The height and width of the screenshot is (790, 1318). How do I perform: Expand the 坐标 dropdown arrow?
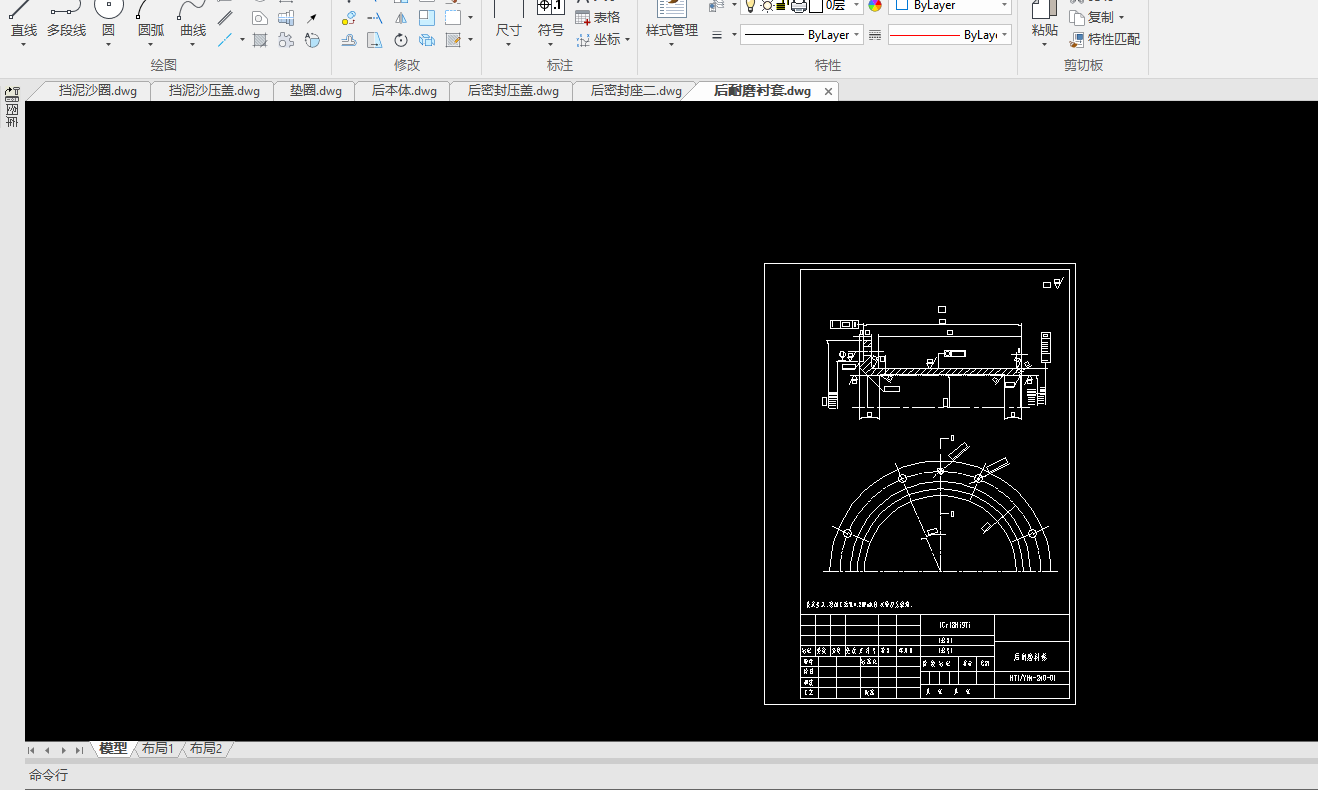(x=627, y=41)
